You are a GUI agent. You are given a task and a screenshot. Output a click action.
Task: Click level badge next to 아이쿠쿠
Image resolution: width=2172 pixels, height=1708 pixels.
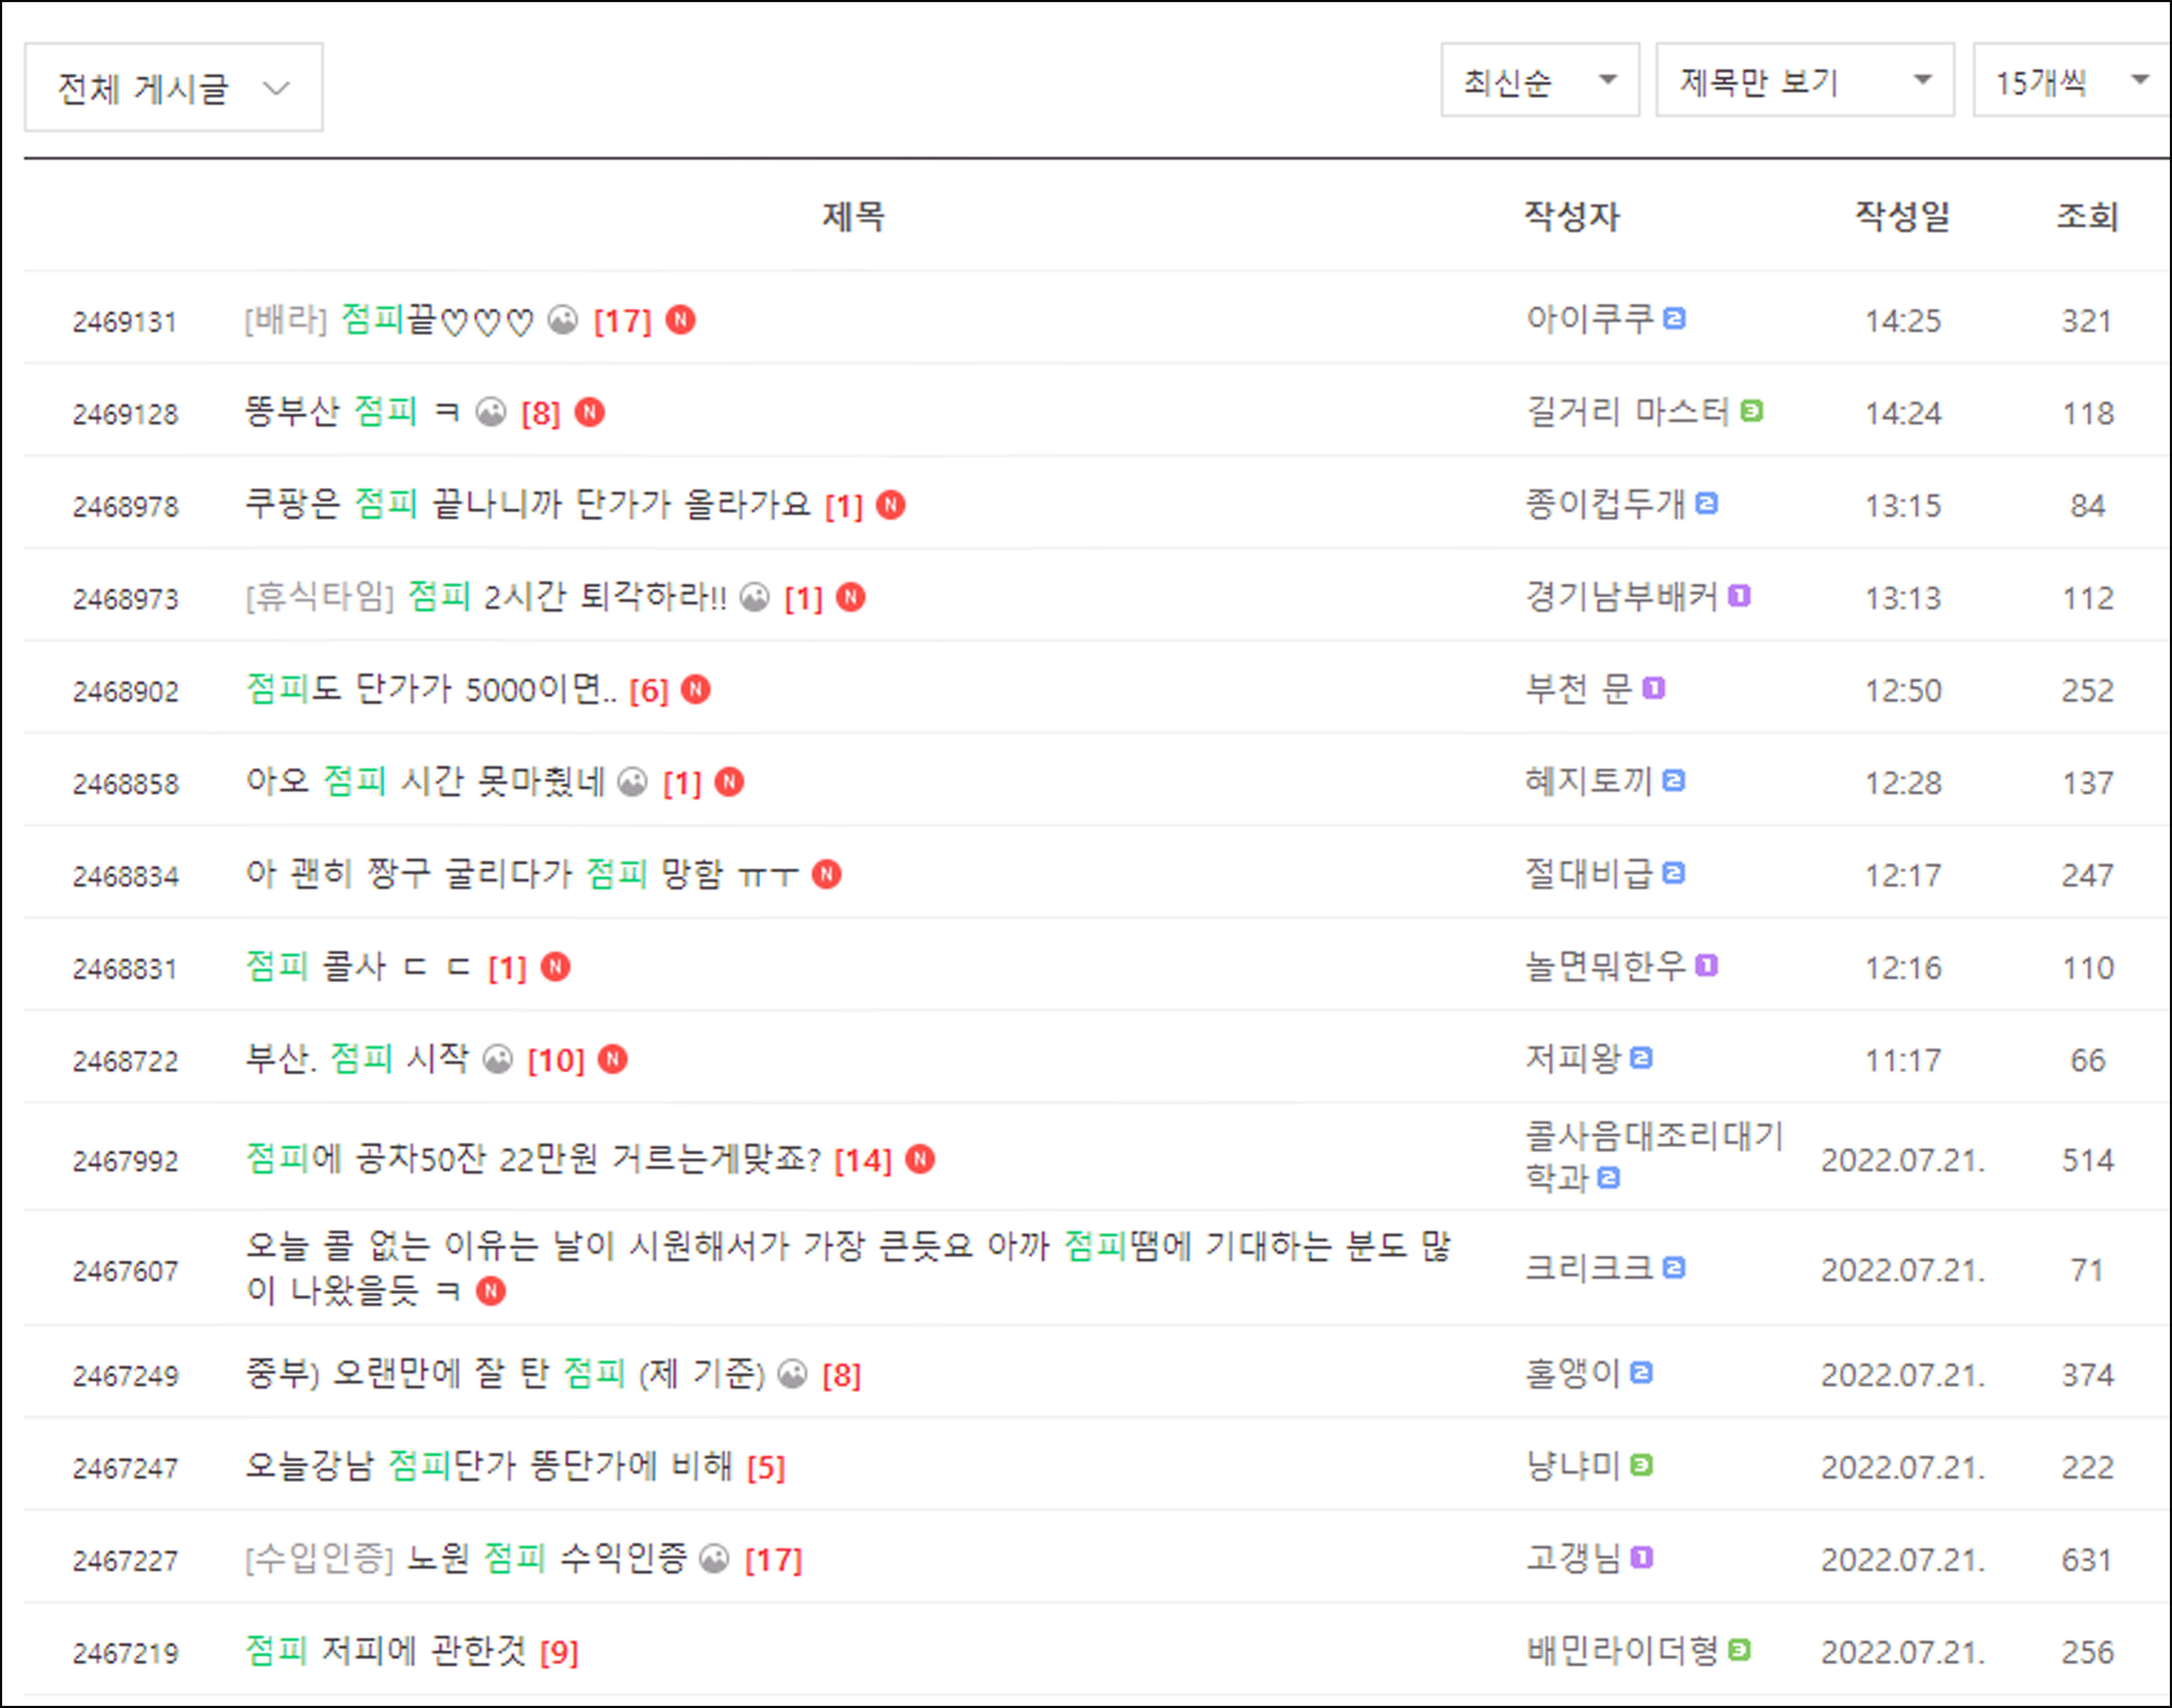click(1675, 319)
